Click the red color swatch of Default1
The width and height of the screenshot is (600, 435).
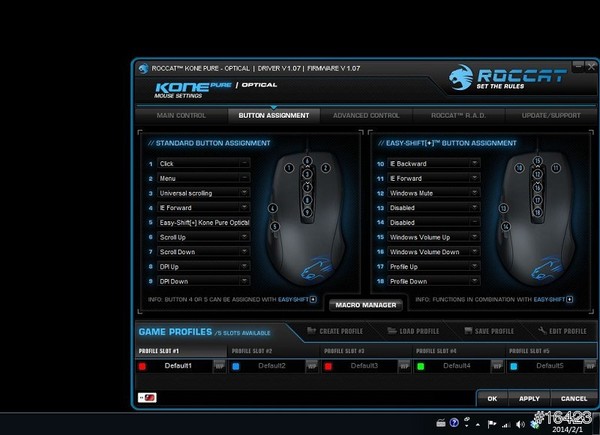pos(142,366)
